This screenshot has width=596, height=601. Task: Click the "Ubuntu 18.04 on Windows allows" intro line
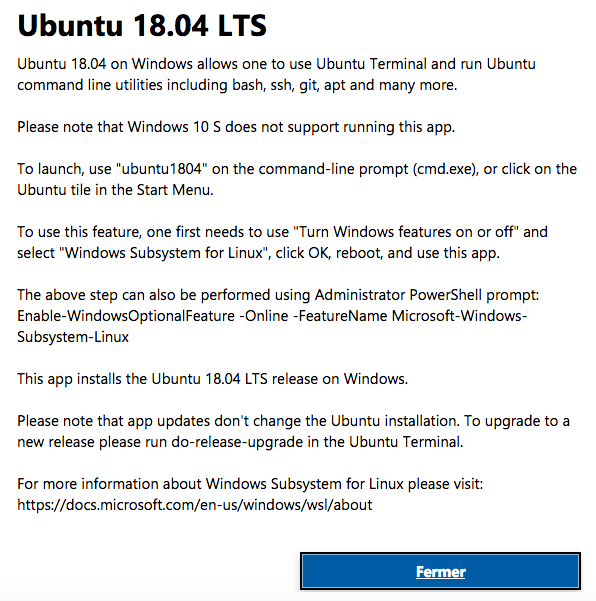276,64
